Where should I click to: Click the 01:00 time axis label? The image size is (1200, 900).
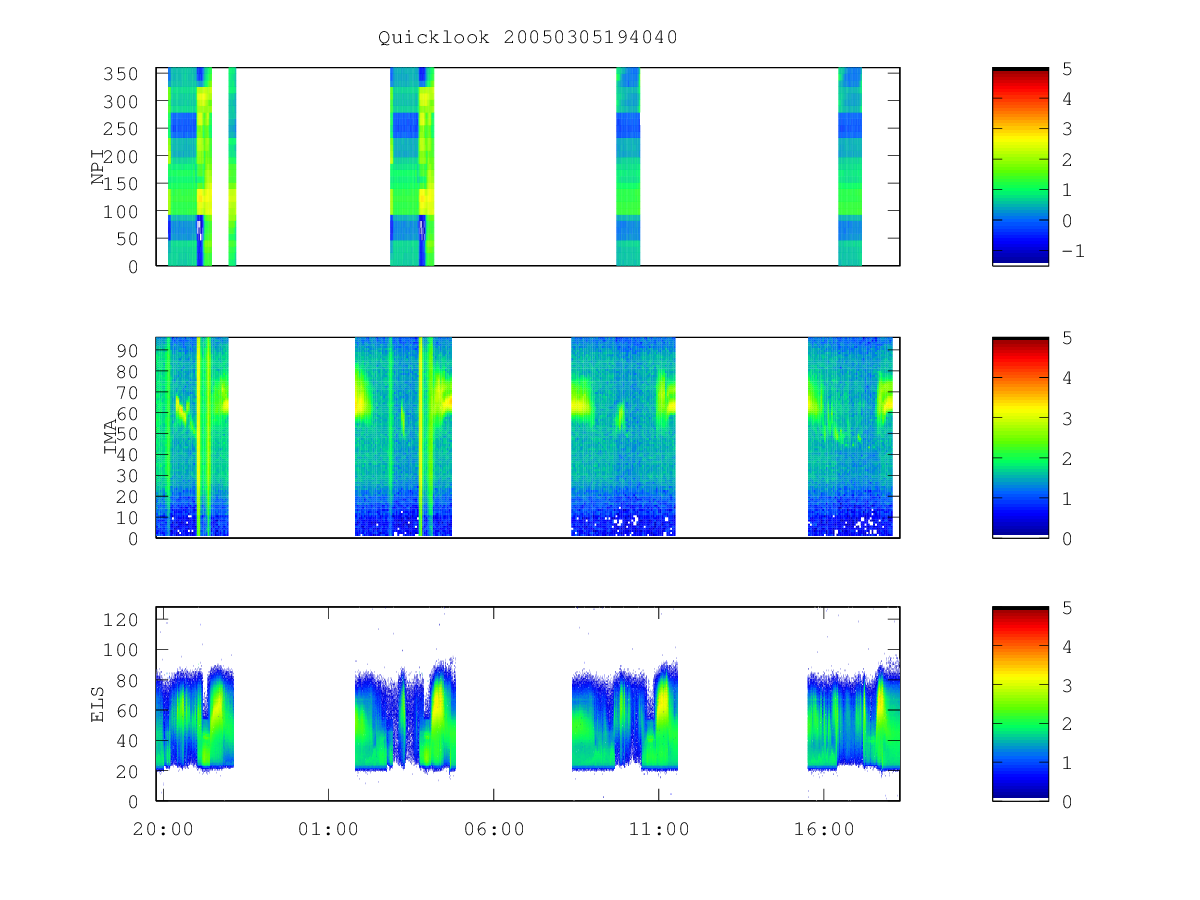pos(328,830)
